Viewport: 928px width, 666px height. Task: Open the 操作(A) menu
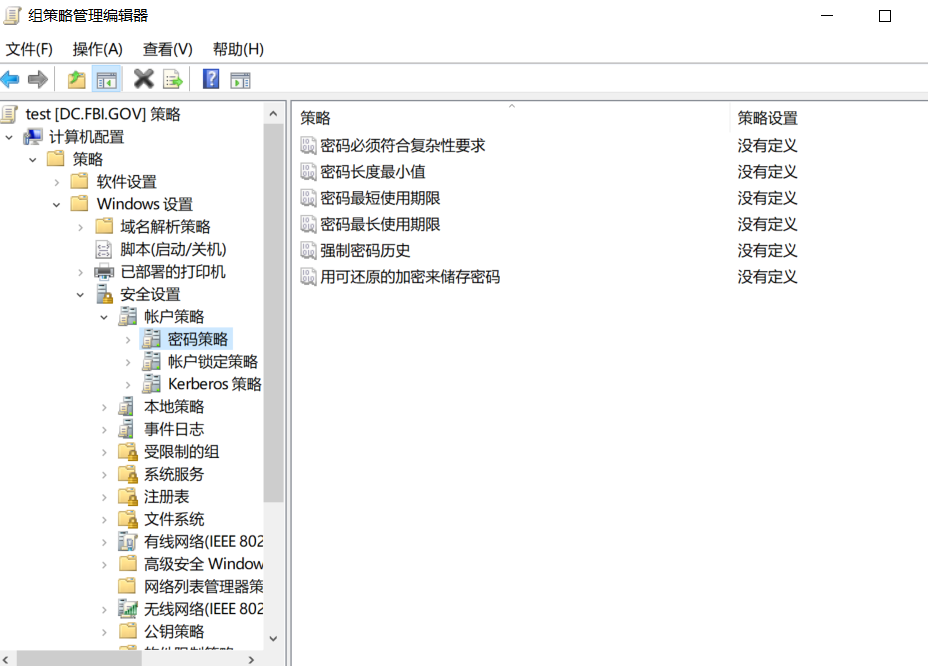(97, 49)
